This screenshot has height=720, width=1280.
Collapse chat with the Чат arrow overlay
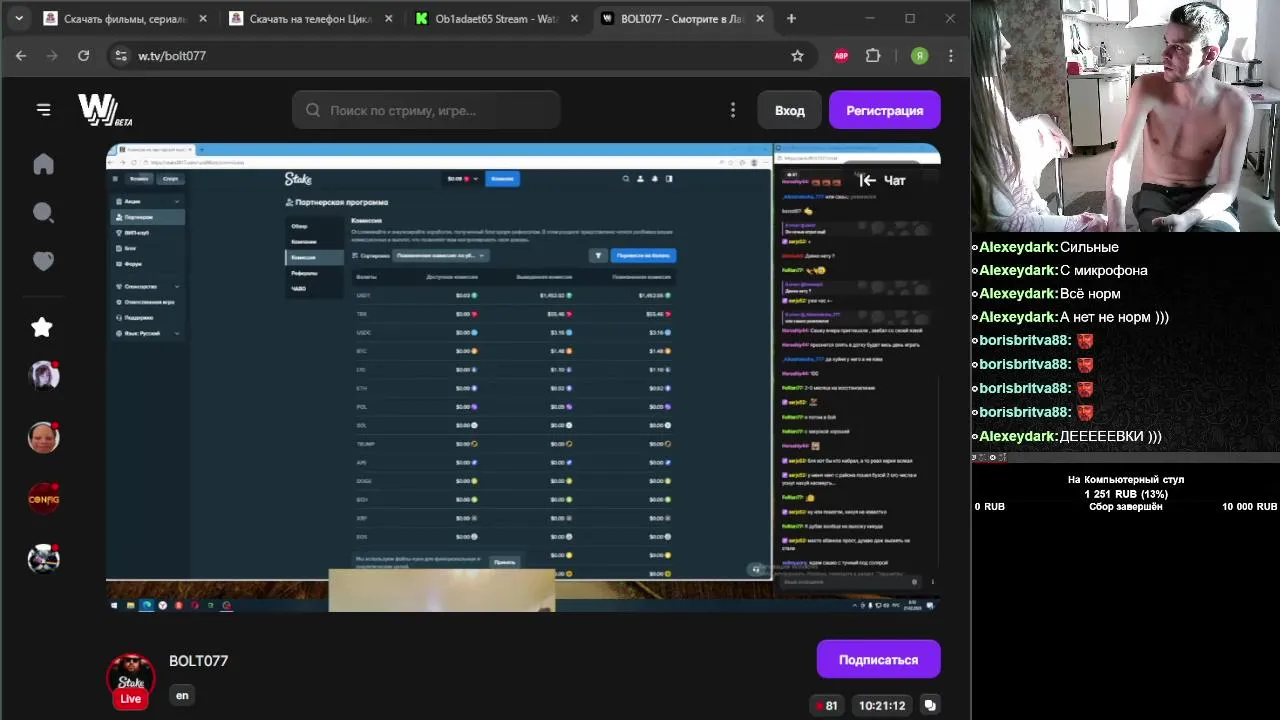pyautogui.click(x=883, y=180)
